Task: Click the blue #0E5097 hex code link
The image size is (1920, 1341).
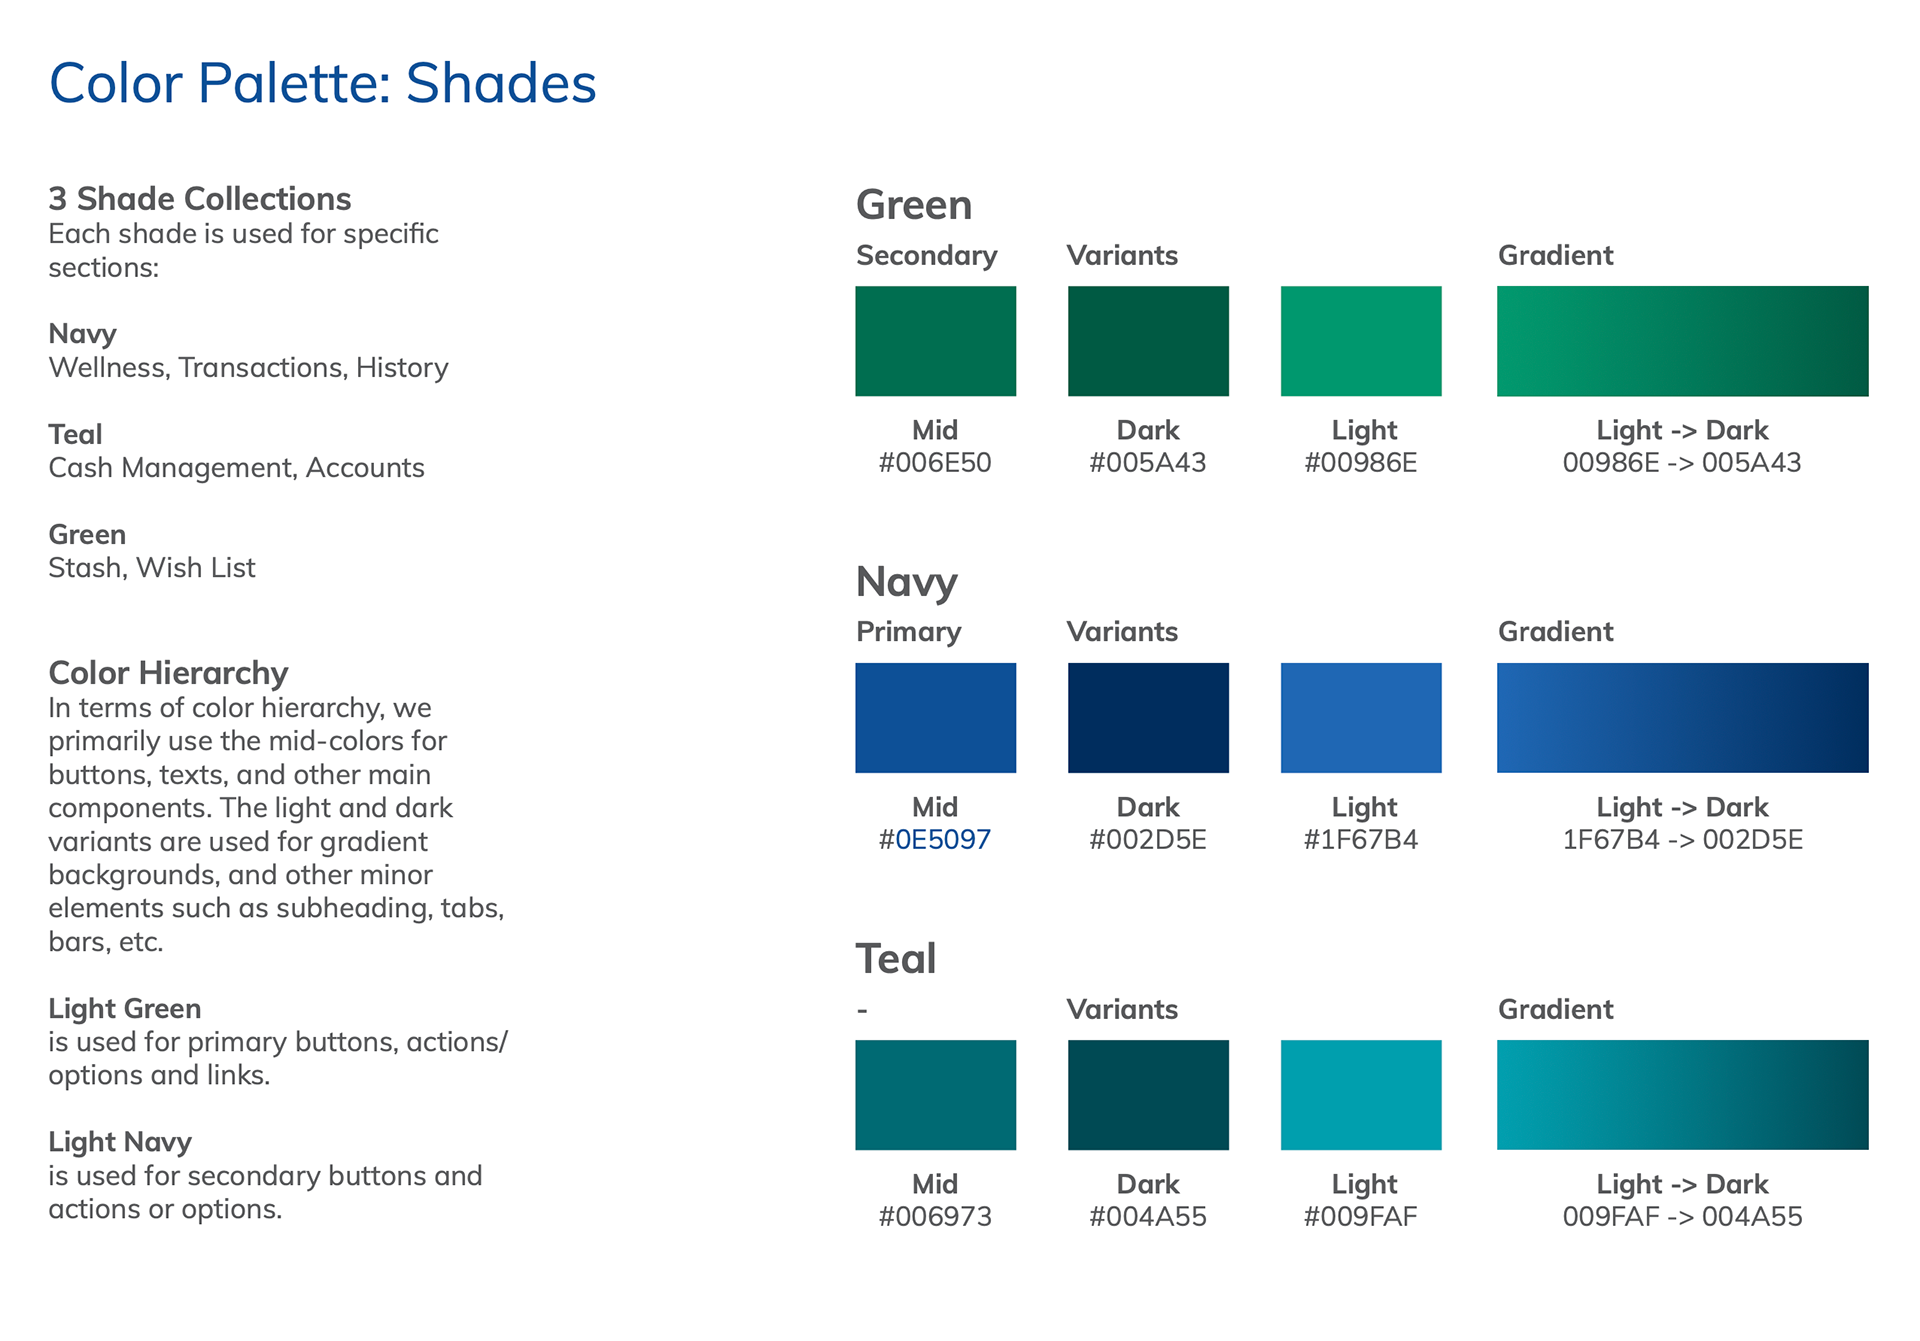Action: pos(942,839)
